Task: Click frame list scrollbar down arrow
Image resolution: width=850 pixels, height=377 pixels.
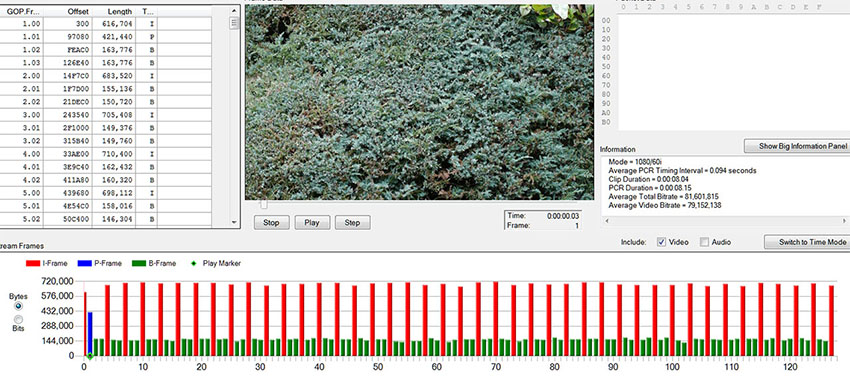Action: 234,222
